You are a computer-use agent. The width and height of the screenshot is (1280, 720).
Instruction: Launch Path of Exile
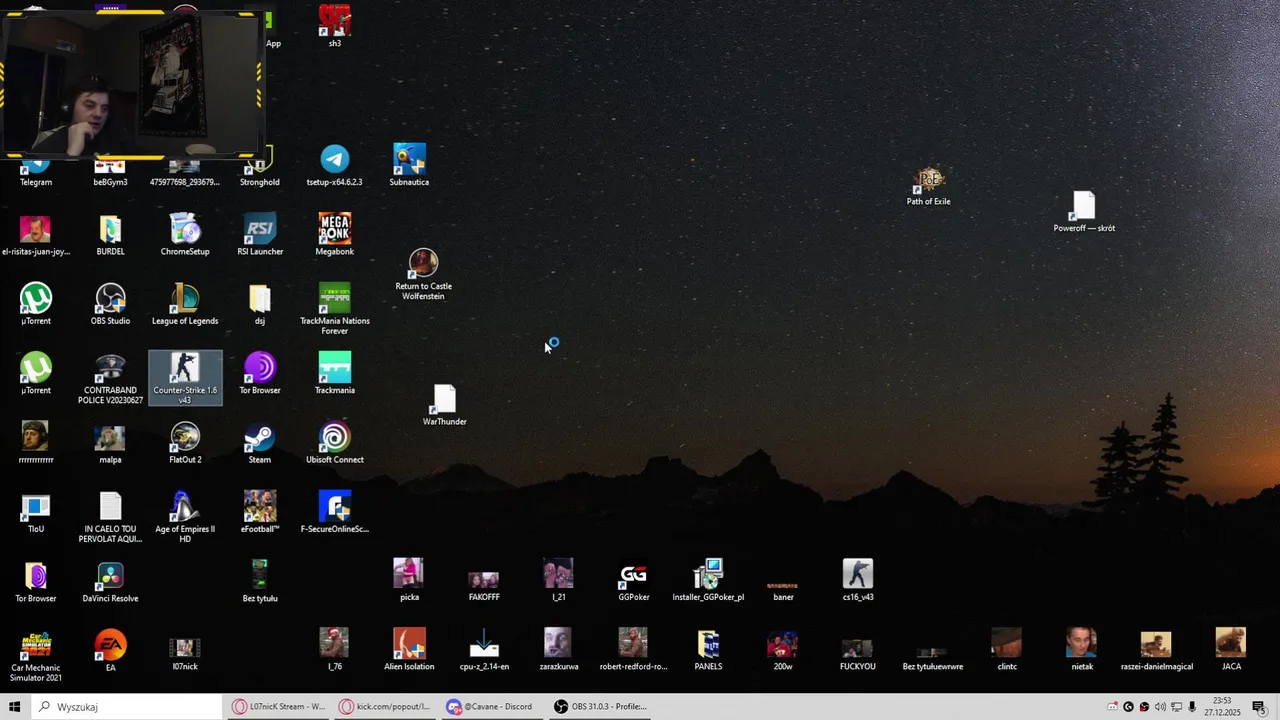click(929, 186)
